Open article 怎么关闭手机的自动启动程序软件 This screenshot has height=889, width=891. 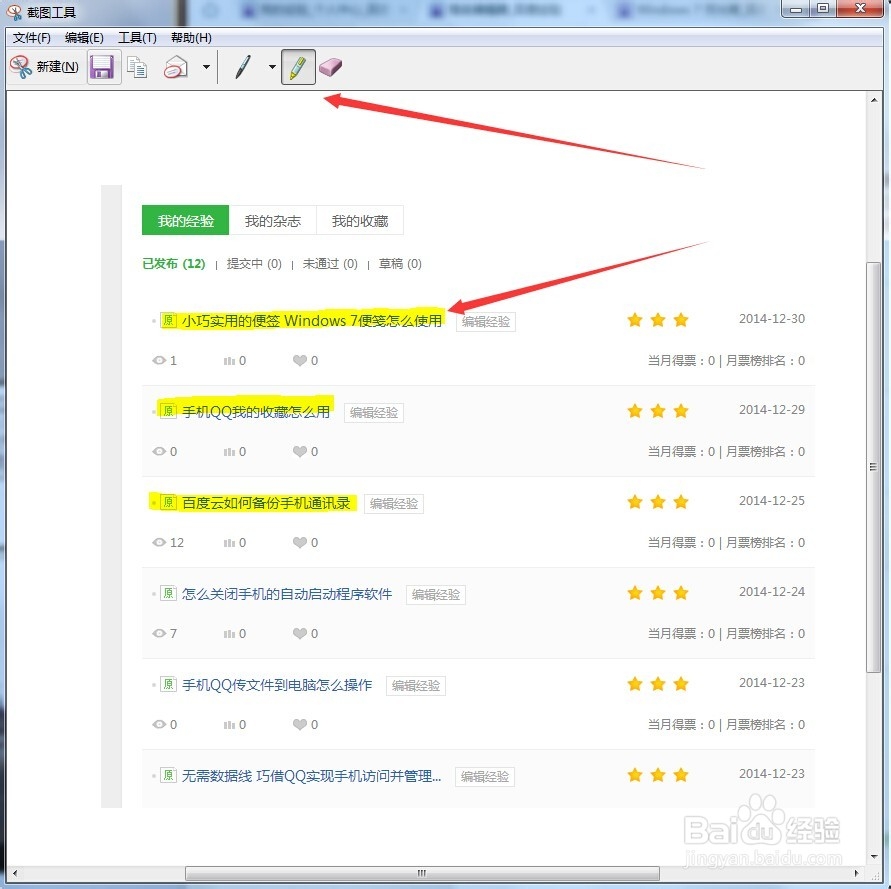pos(287,594)
